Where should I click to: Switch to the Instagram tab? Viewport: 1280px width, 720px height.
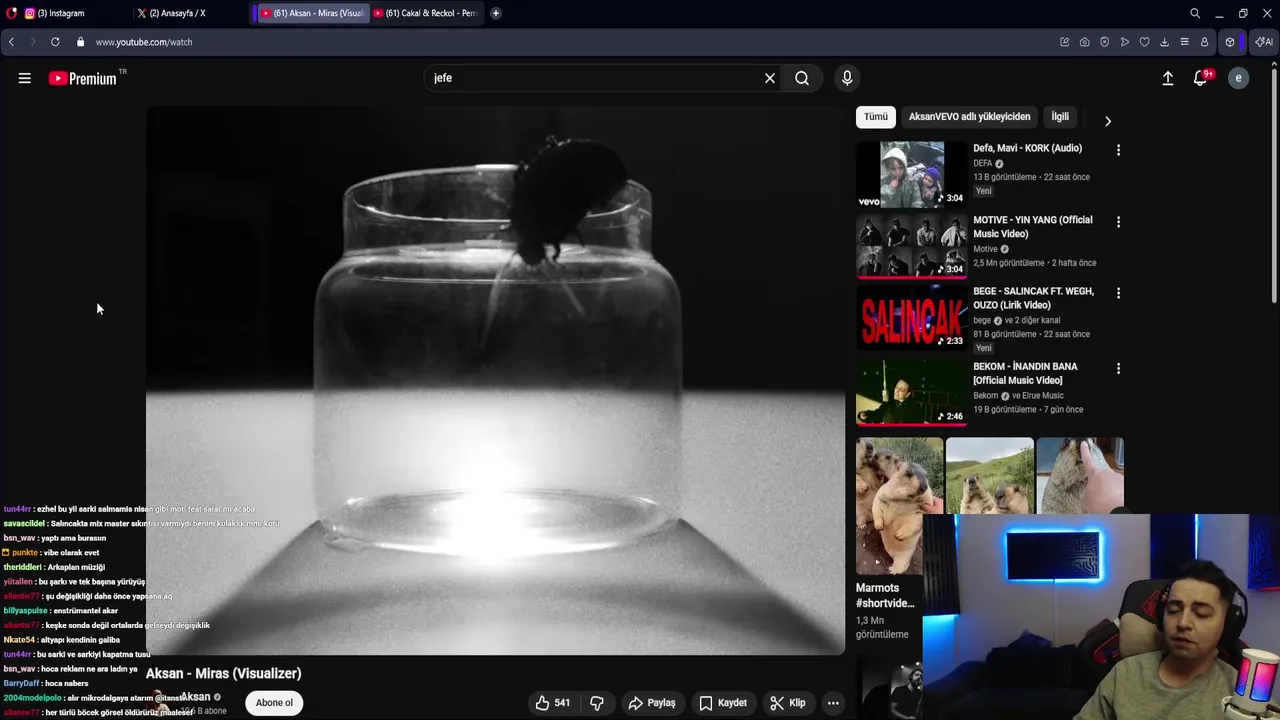pyautogui.click(x=60, y=13)
